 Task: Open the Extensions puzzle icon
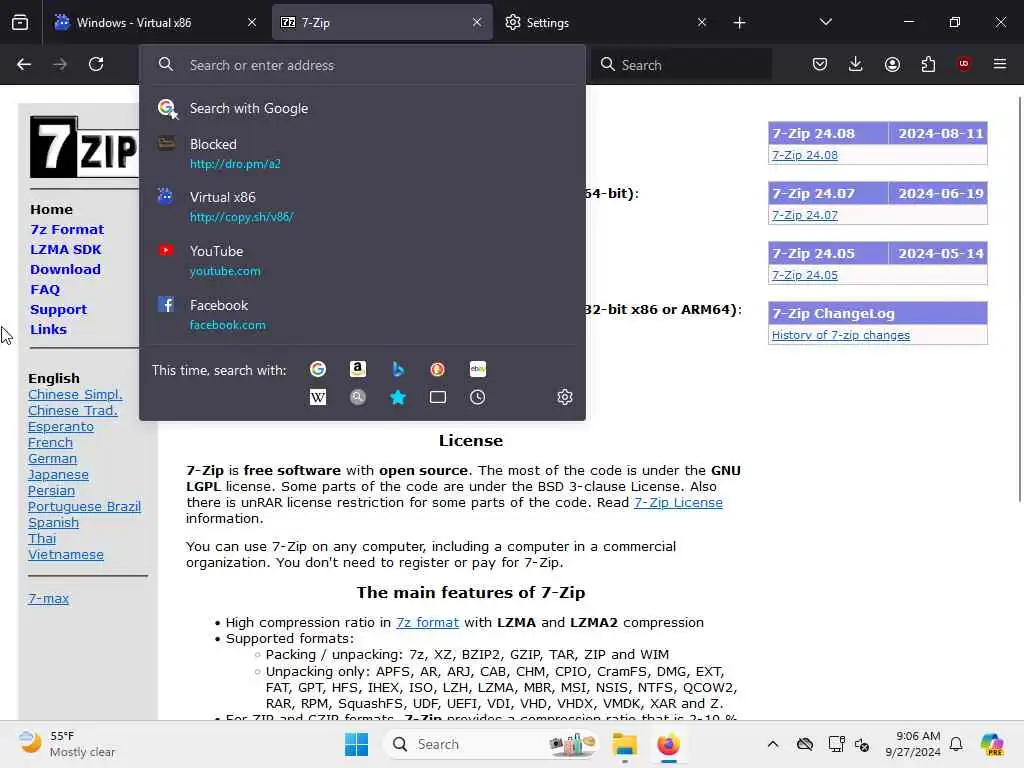tap(928, 64)
